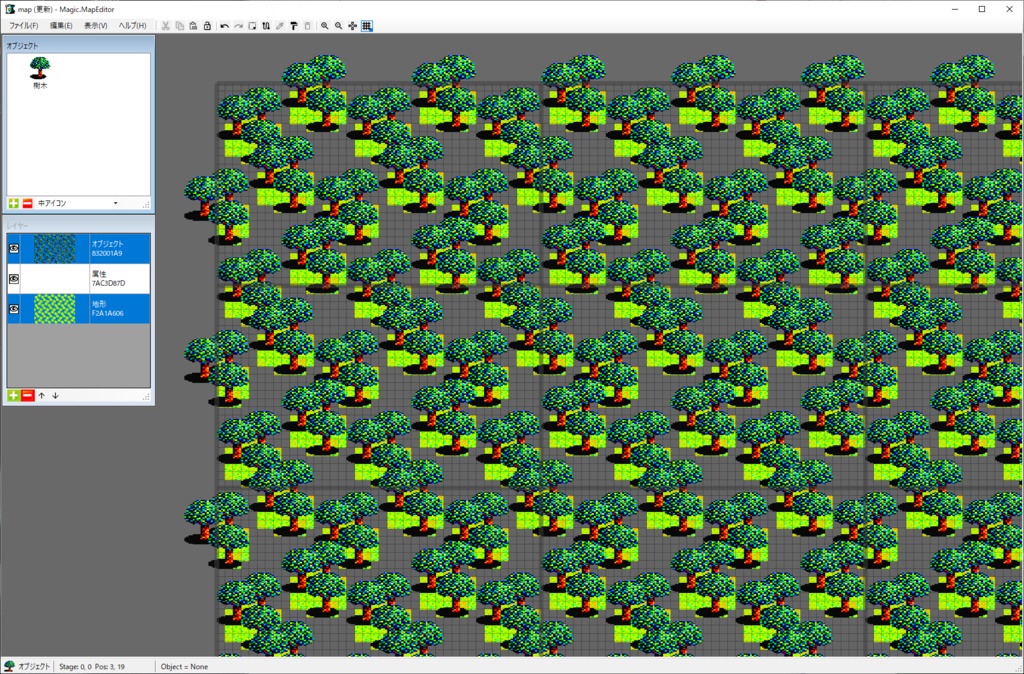Image resolution: width=1024 pixels, height=674 pixels.
Task: Select the paint roller fill tool
Action: point(293,26)
